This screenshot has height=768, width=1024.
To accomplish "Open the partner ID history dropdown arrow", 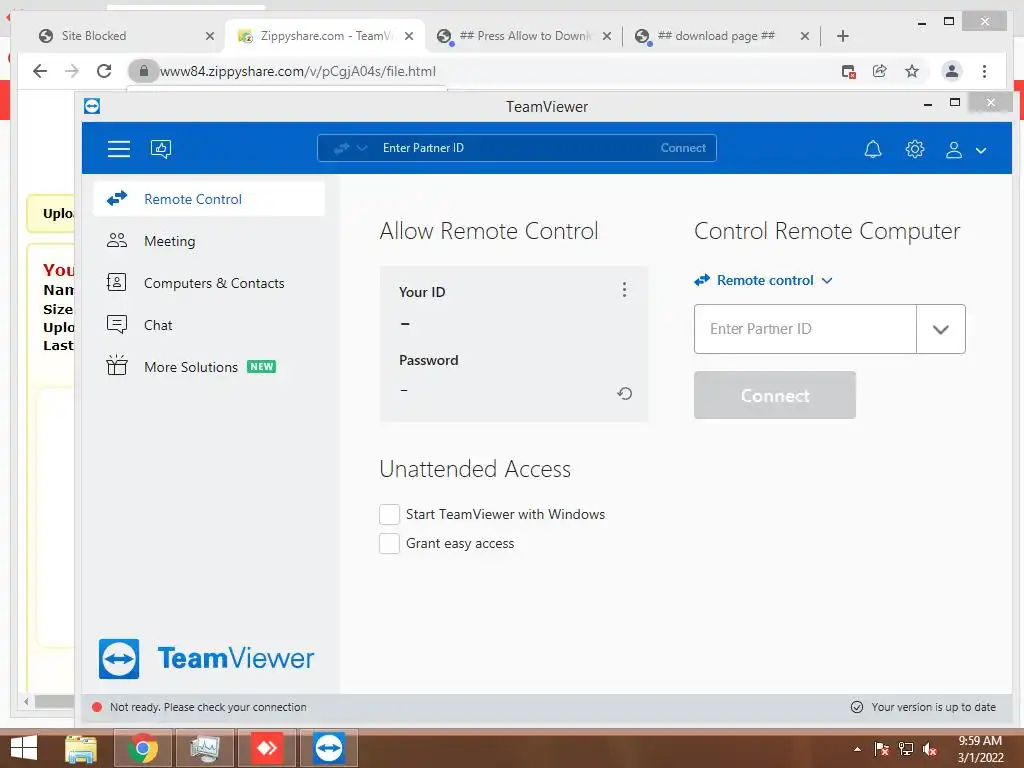I will click(940, 329).
